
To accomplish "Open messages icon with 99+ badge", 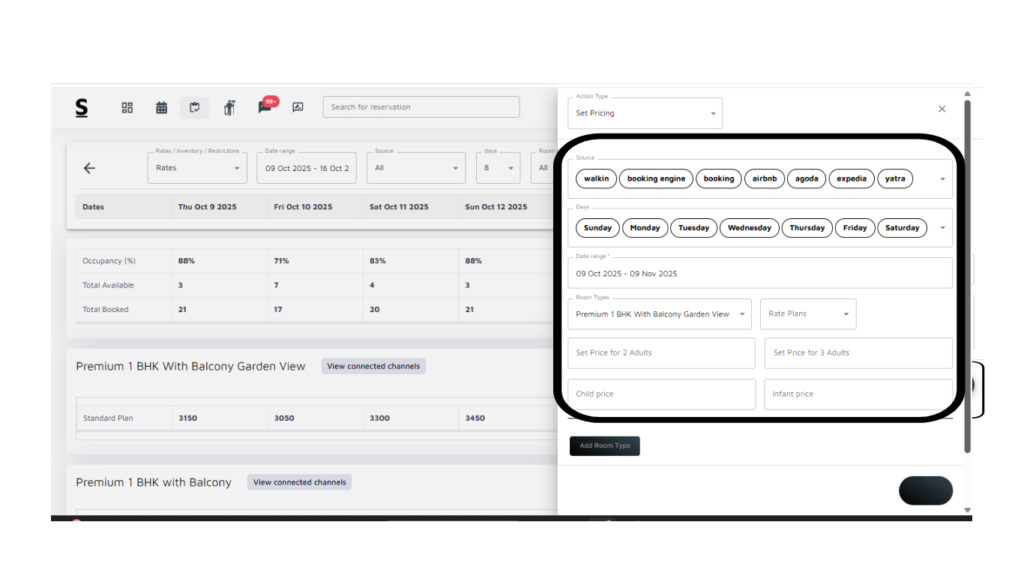I will pos(265,107).
